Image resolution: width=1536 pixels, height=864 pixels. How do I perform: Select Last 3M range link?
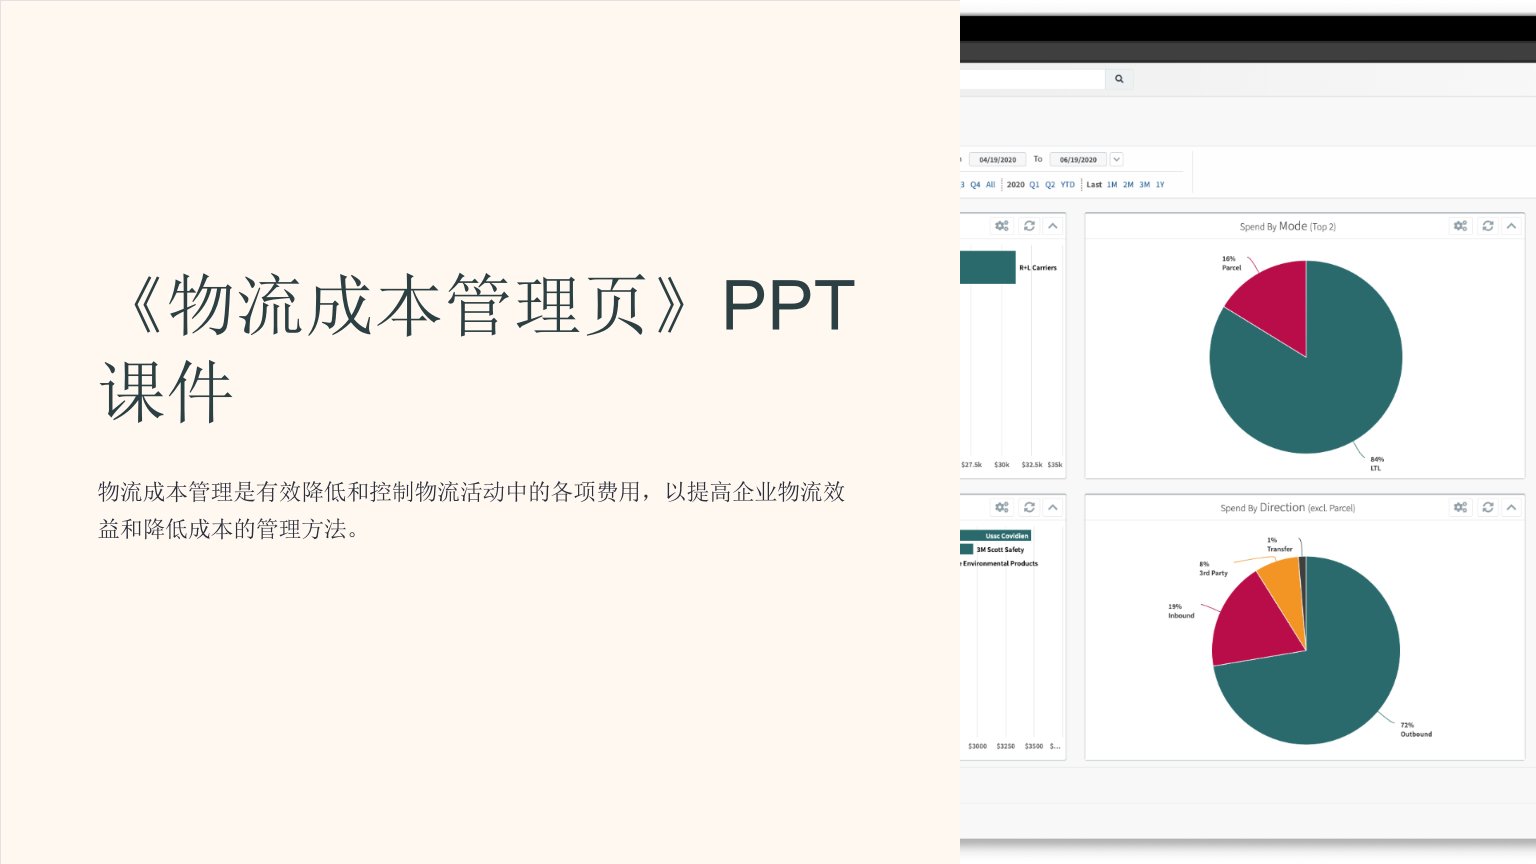tap(1144, 185)
